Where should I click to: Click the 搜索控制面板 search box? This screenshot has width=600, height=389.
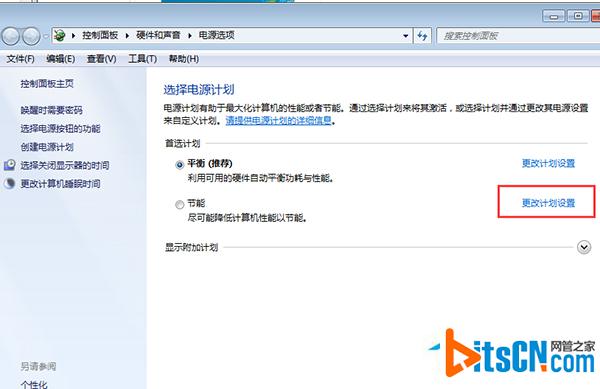pyautogui.click(x=518, y=36)
